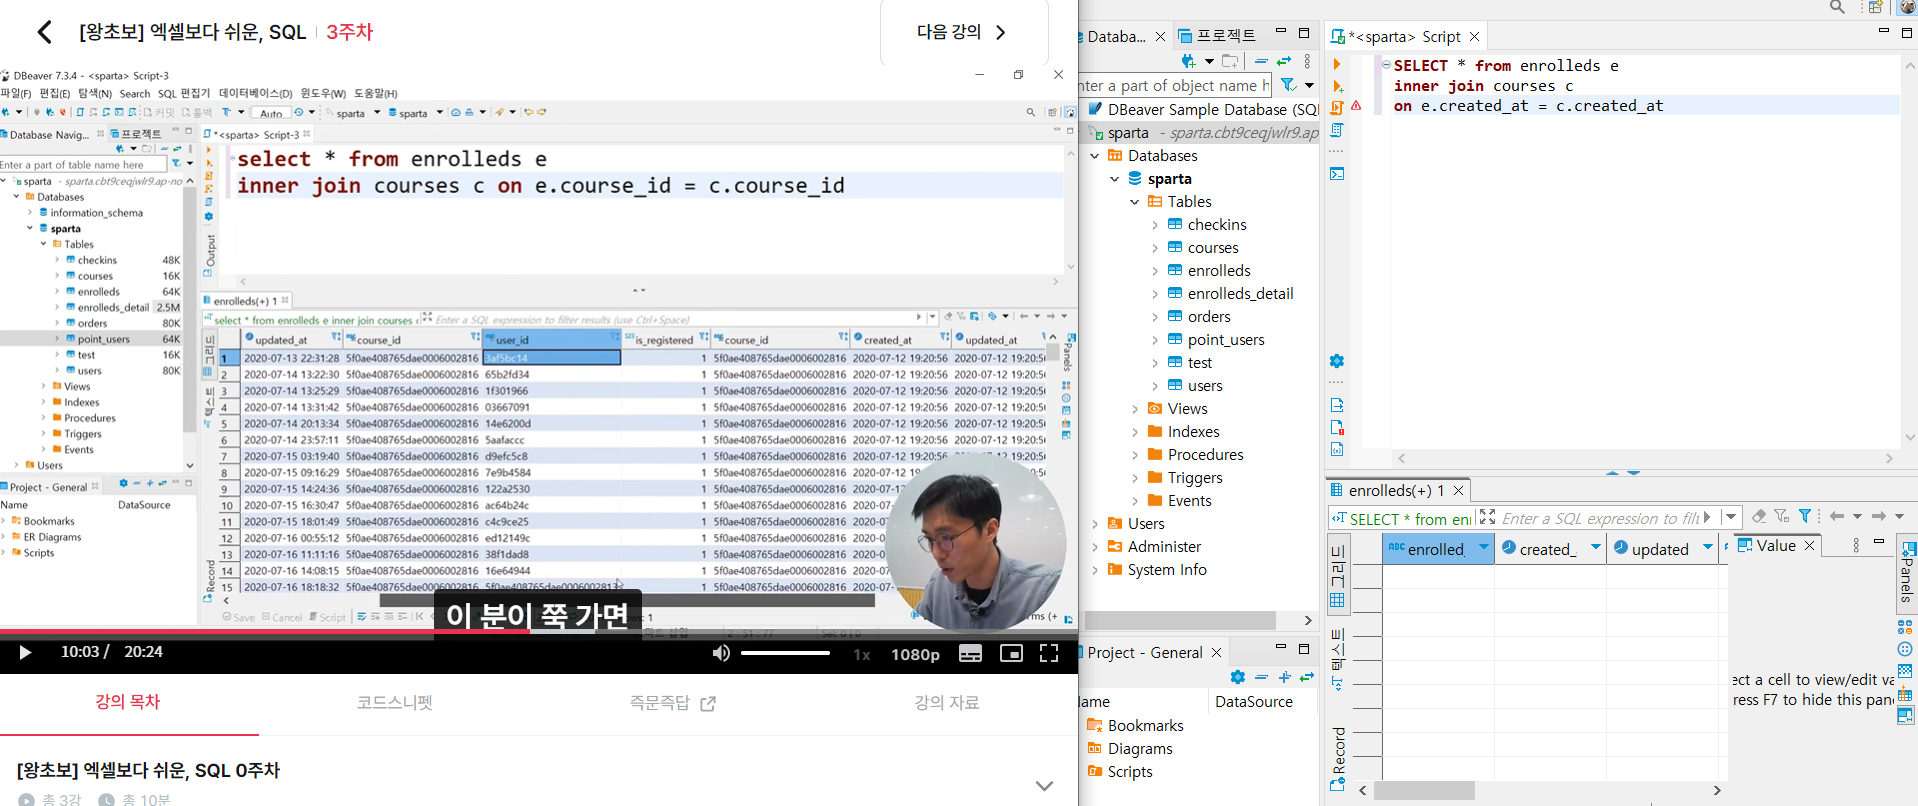Click the navigator filter funnel icon

click(1289, 86)
